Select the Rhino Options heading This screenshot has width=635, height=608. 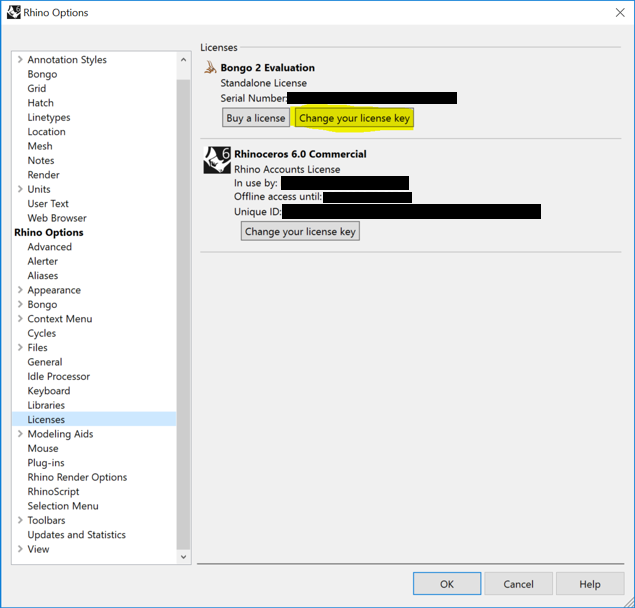click(x=49, y=233)
